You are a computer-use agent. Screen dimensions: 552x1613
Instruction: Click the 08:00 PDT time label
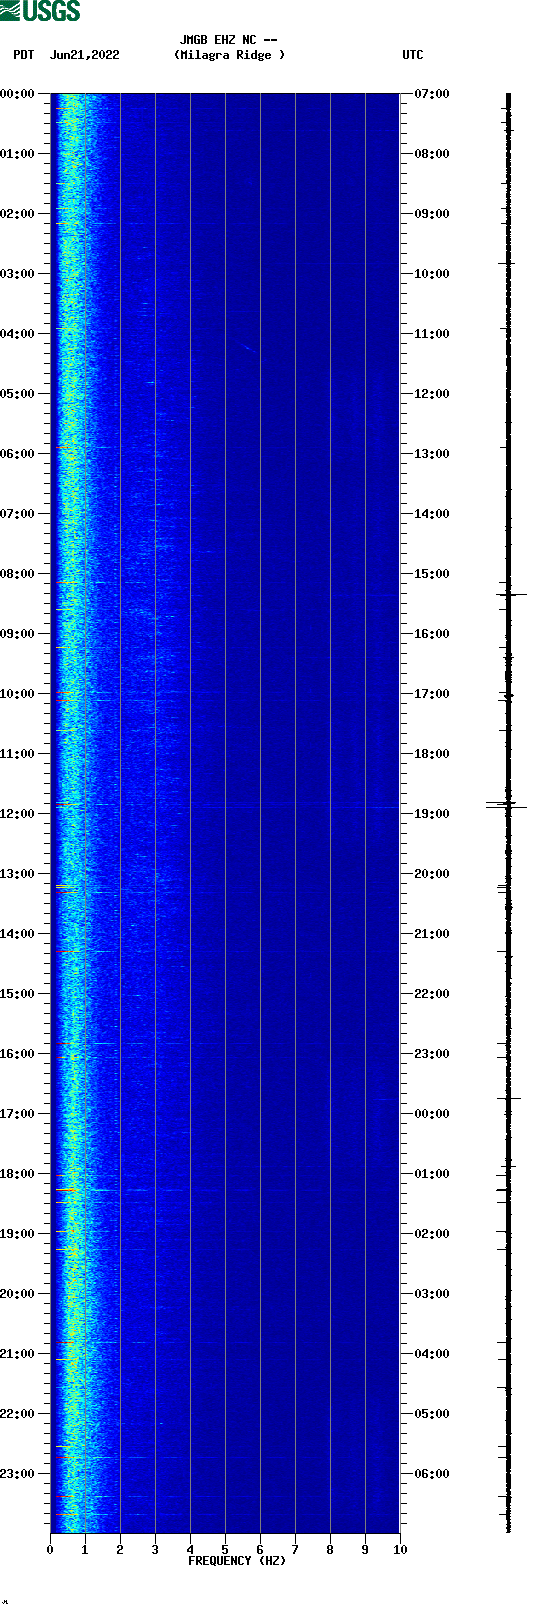pos(17,574)
